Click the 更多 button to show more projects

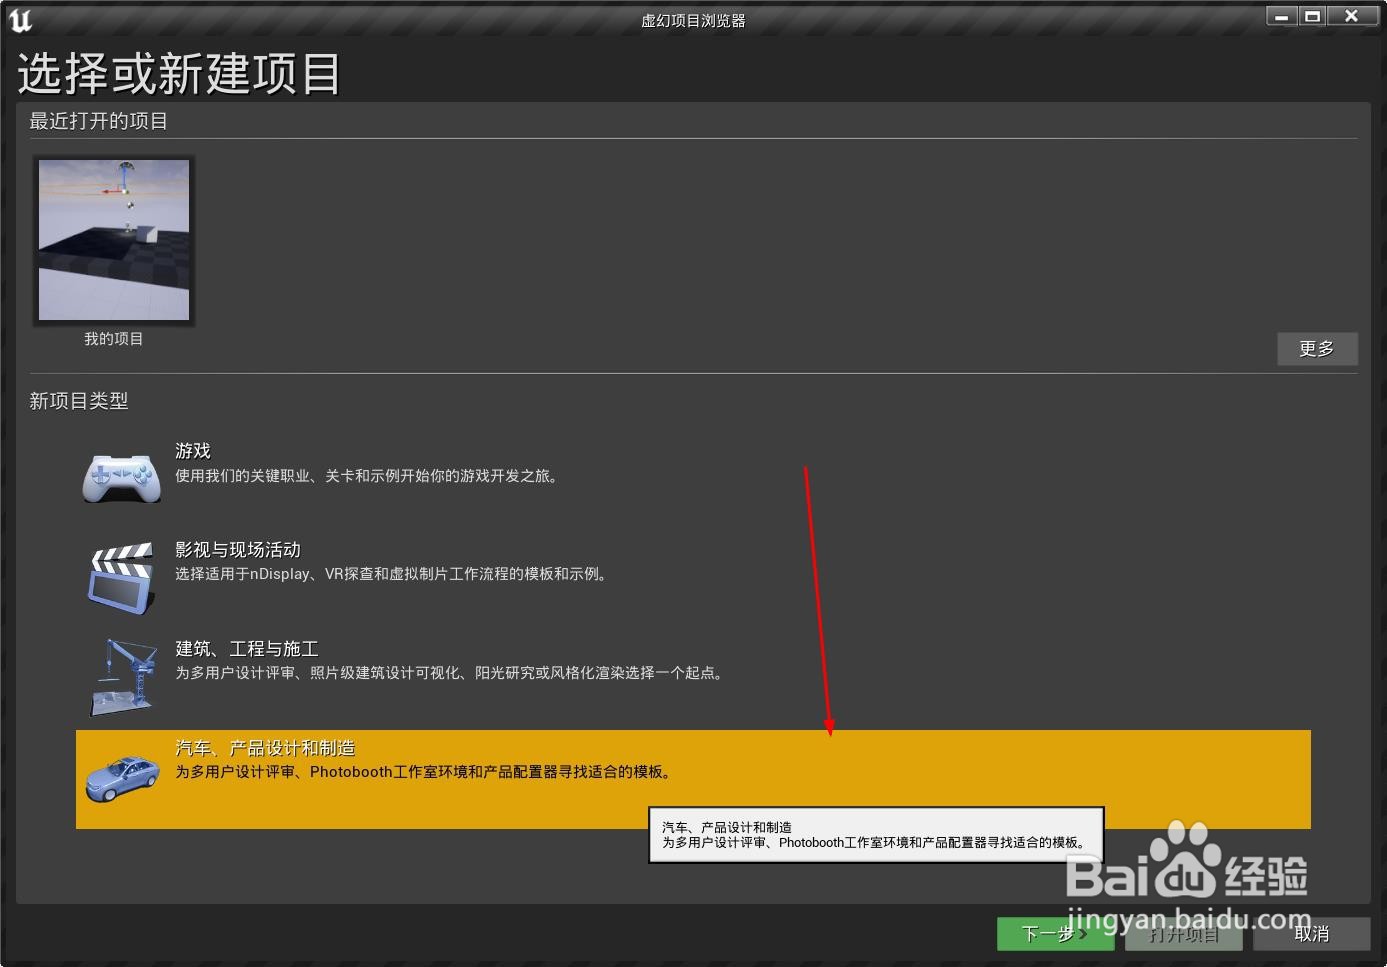point(1316,348)
